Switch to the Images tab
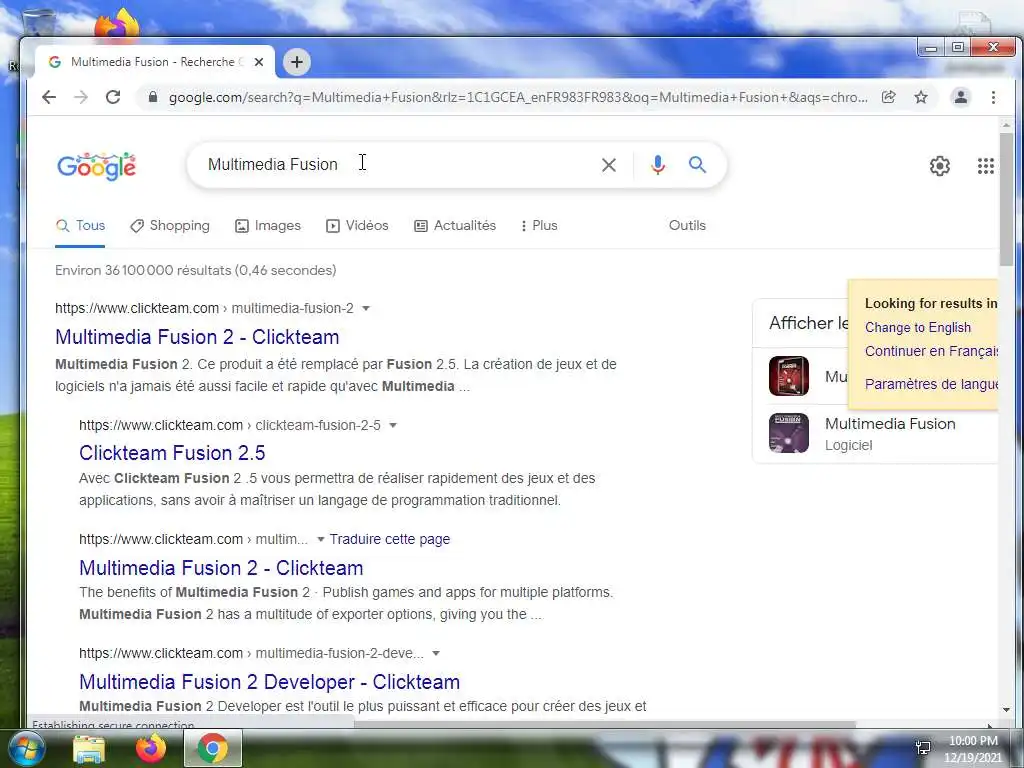Screen dimensions: 1024x768 [x=268, y=226]
